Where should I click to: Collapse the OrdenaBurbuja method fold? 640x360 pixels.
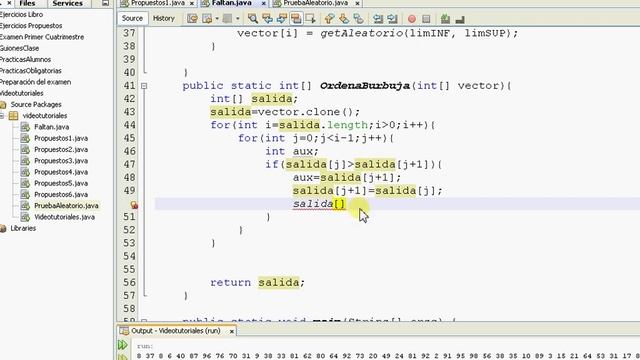[144, 86]
